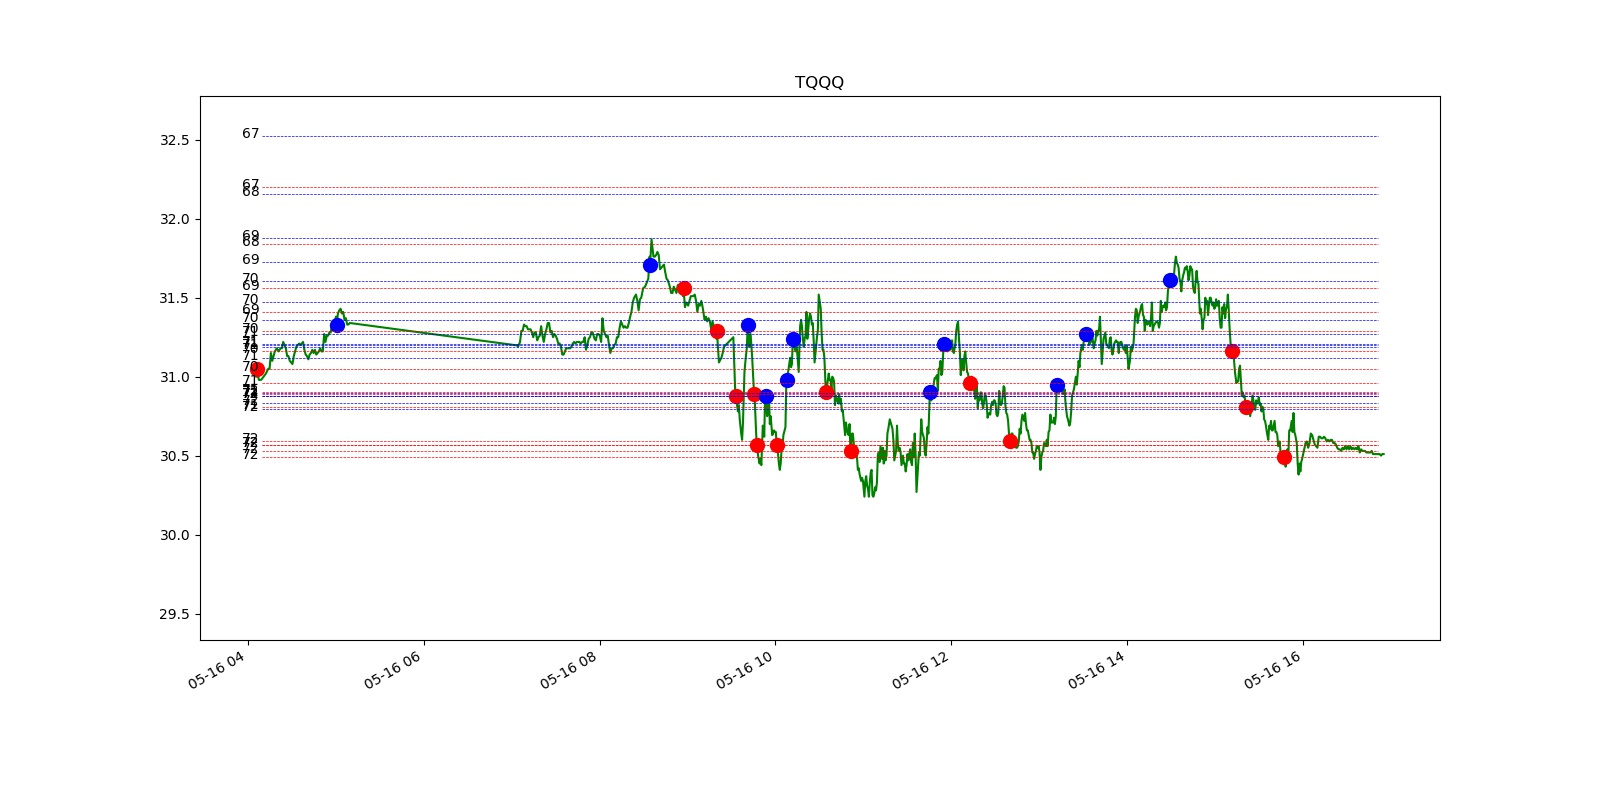
Task: Click the blue marker near 31.3 around 13:30
Action: [x=1086, y=334]
